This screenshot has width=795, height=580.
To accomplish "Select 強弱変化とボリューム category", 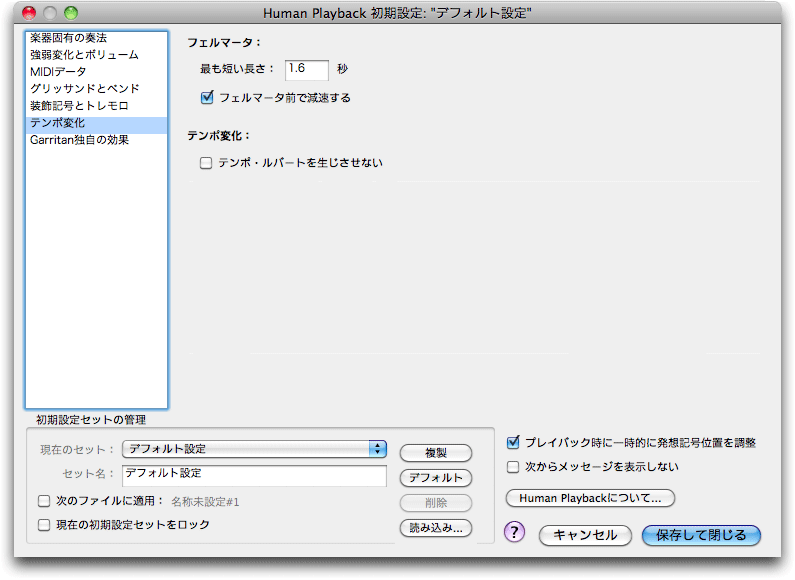I will pos(96,55).
